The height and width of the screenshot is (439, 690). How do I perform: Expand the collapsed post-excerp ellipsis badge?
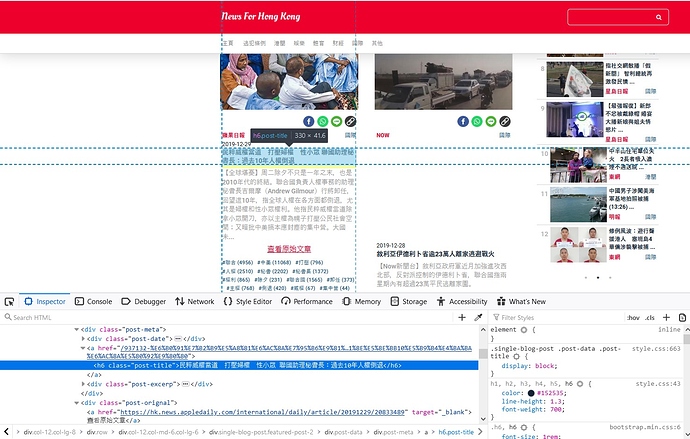186,384
